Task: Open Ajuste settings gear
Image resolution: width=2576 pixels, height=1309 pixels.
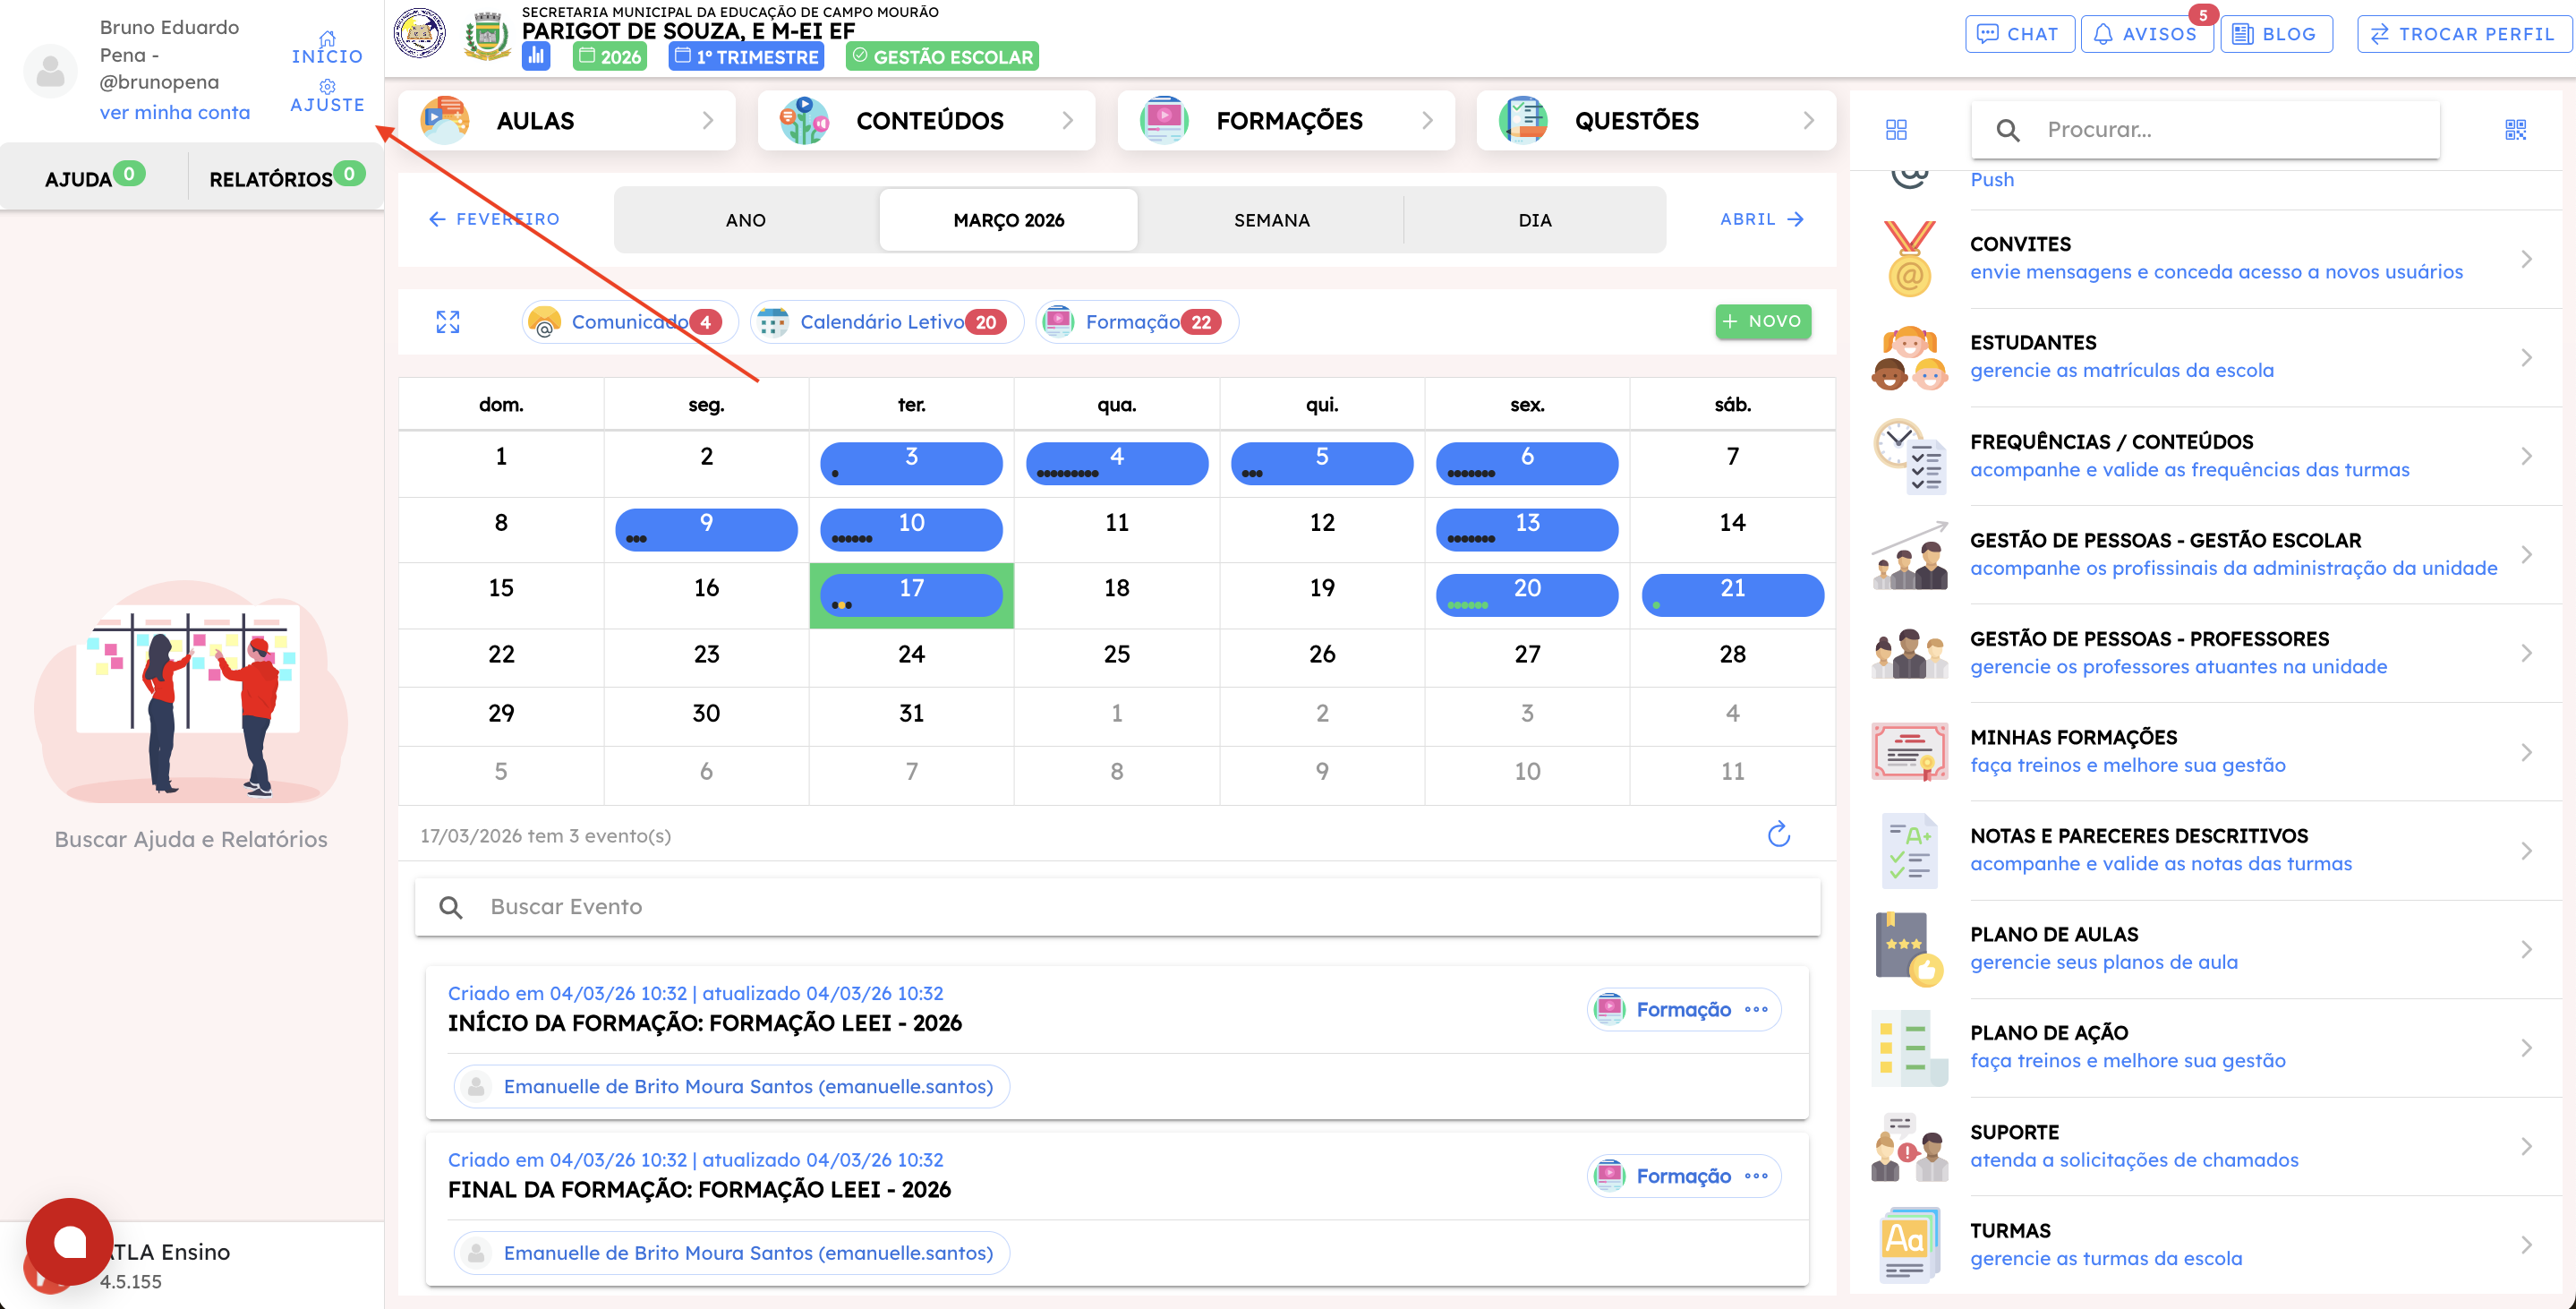Action: click(x=327, y=96)
